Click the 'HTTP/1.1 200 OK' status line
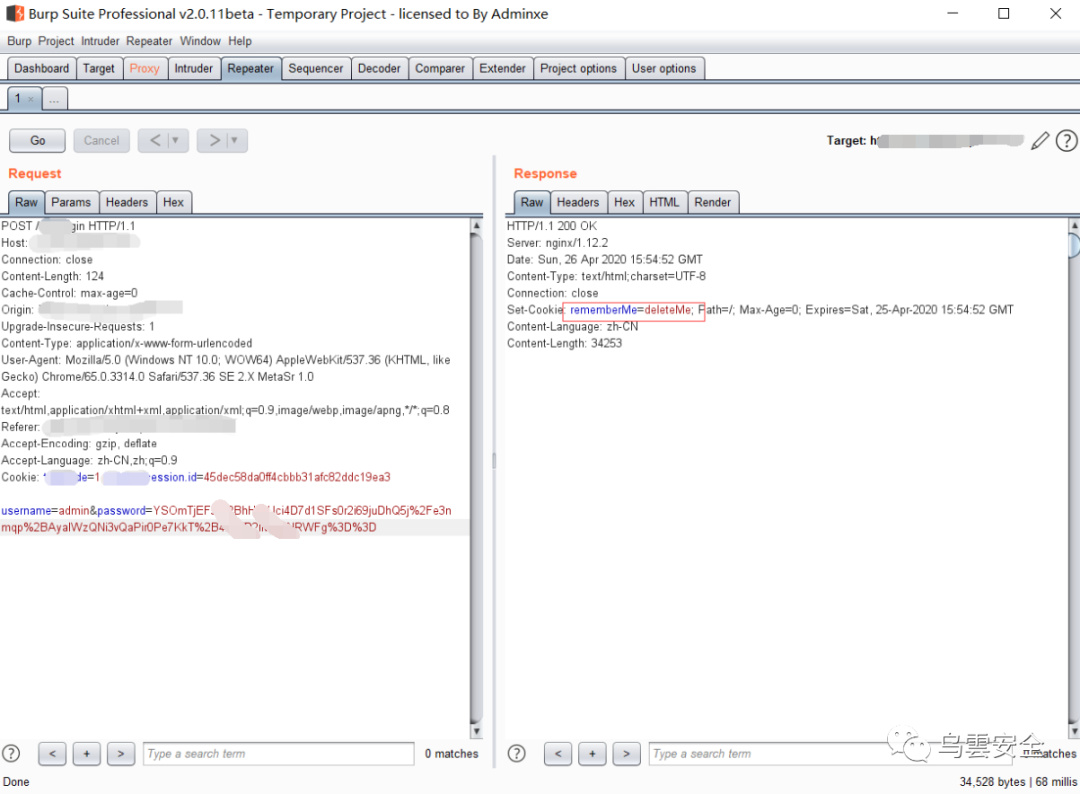The height and width of the screenshot is (794, 1080). coord(552,226)
